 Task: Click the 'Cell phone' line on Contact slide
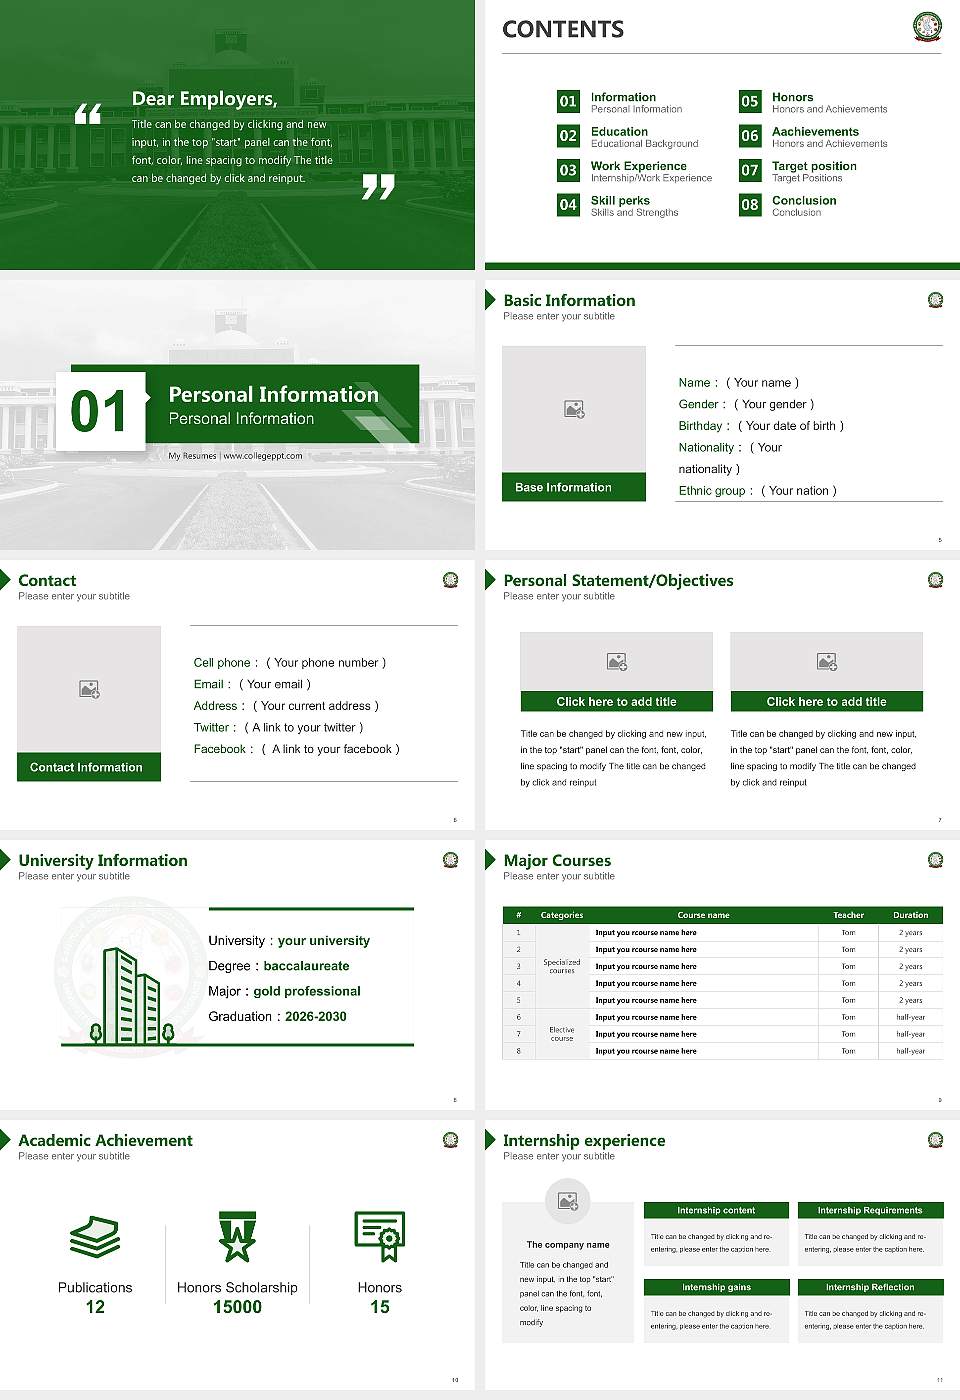click(290, 663)
